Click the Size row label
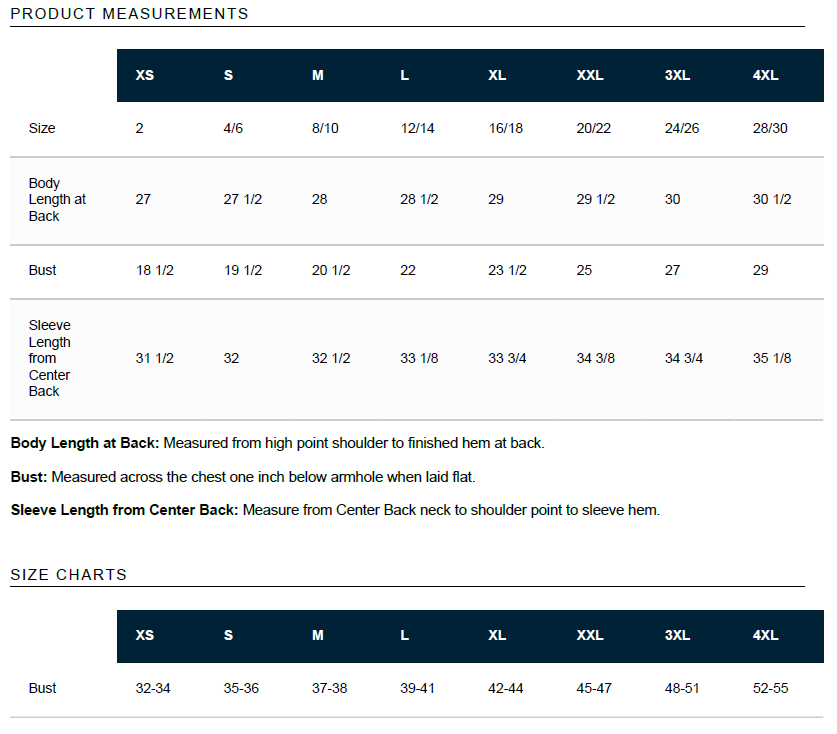 click(x=42, y=129)
